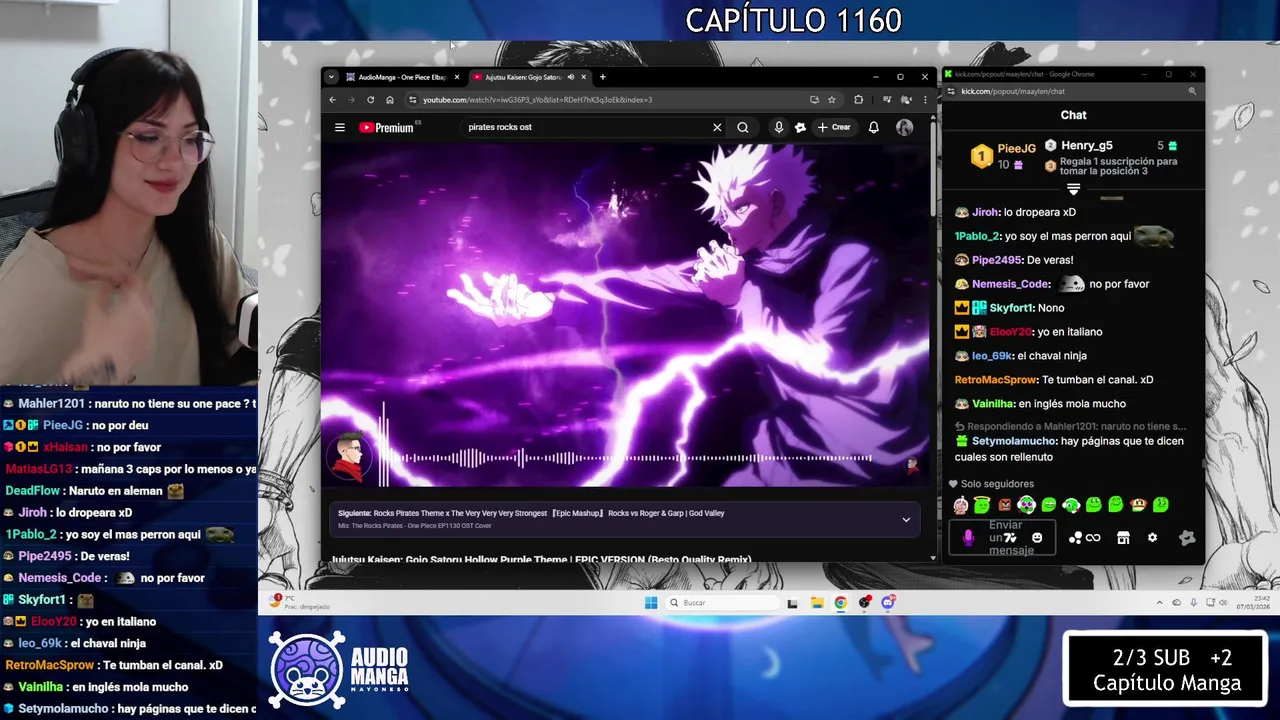Click the Crear button on YouTube
Image resolution: width=1280 pixels, height=720 pixels.
click(834, 127)
